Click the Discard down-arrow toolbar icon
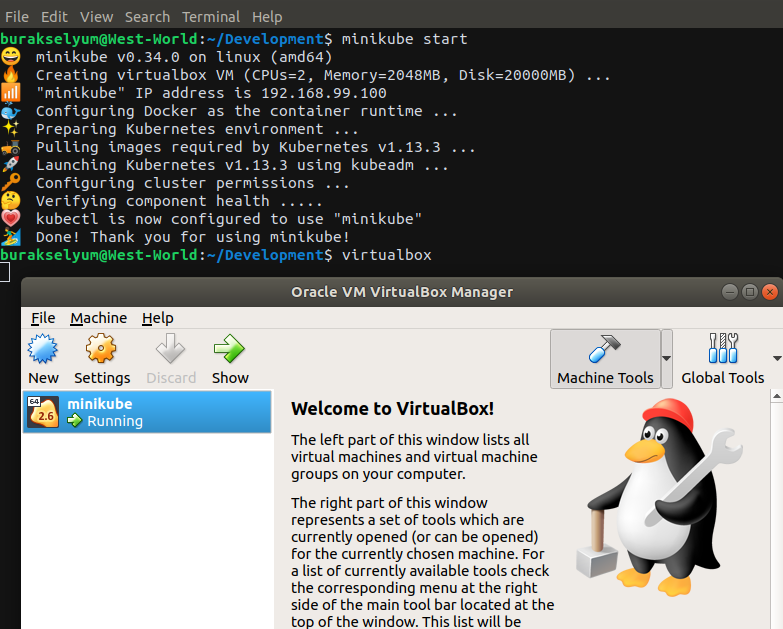Viewport: 783px width, 629px height. tap(171, 350)
